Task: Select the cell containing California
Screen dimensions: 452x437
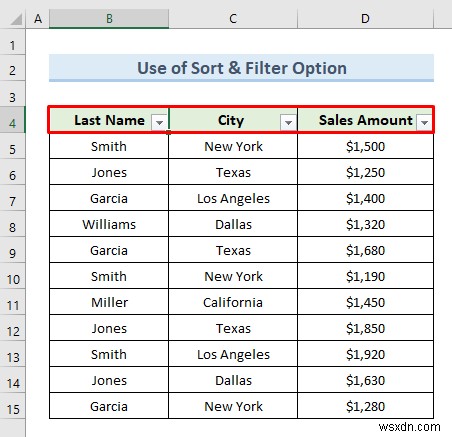Action: (x=233, y=302)
